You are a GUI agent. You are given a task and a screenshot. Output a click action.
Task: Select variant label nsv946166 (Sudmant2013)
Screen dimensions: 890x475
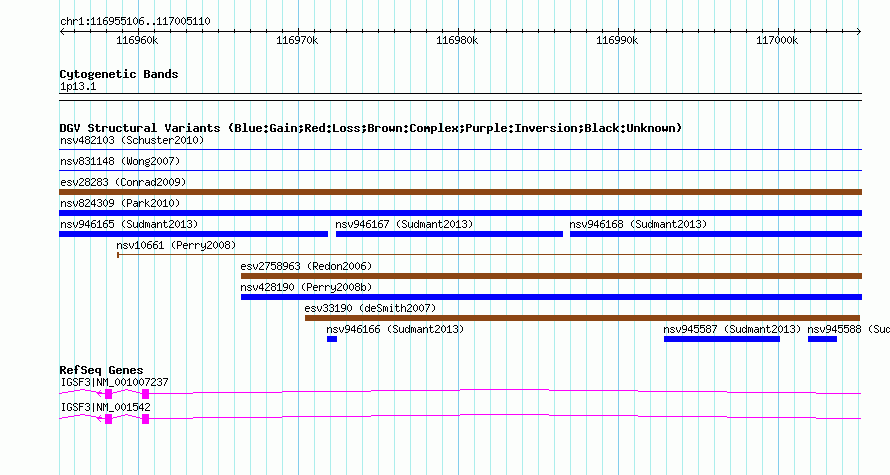395,329
